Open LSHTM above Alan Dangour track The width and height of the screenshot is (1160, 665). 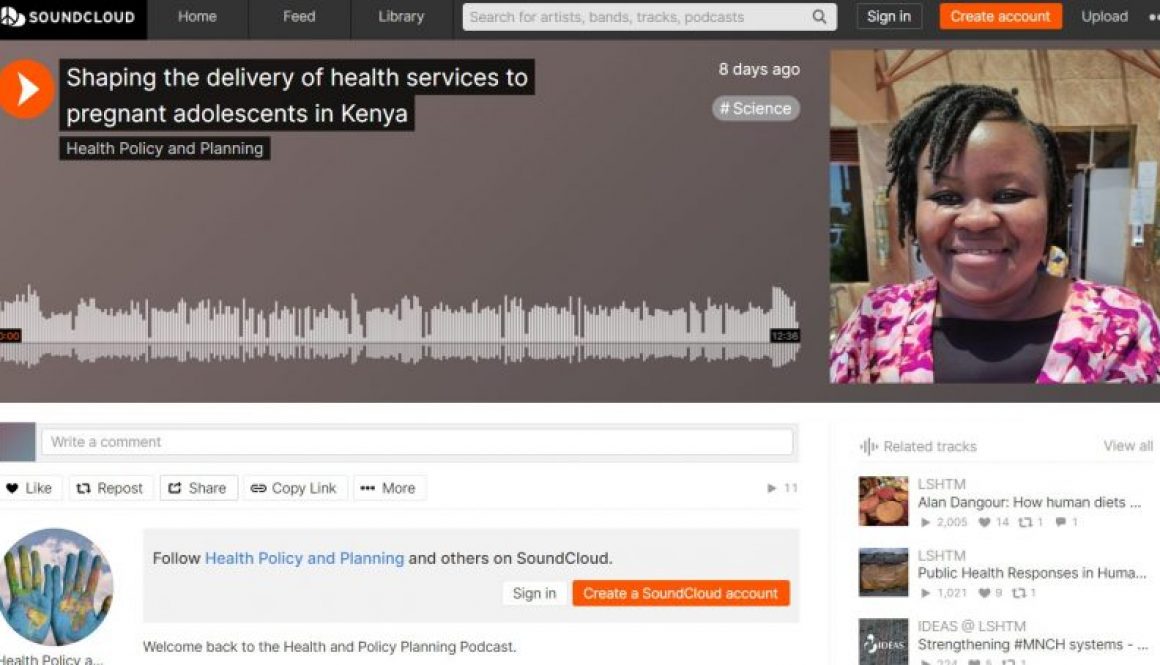(941, 485)
